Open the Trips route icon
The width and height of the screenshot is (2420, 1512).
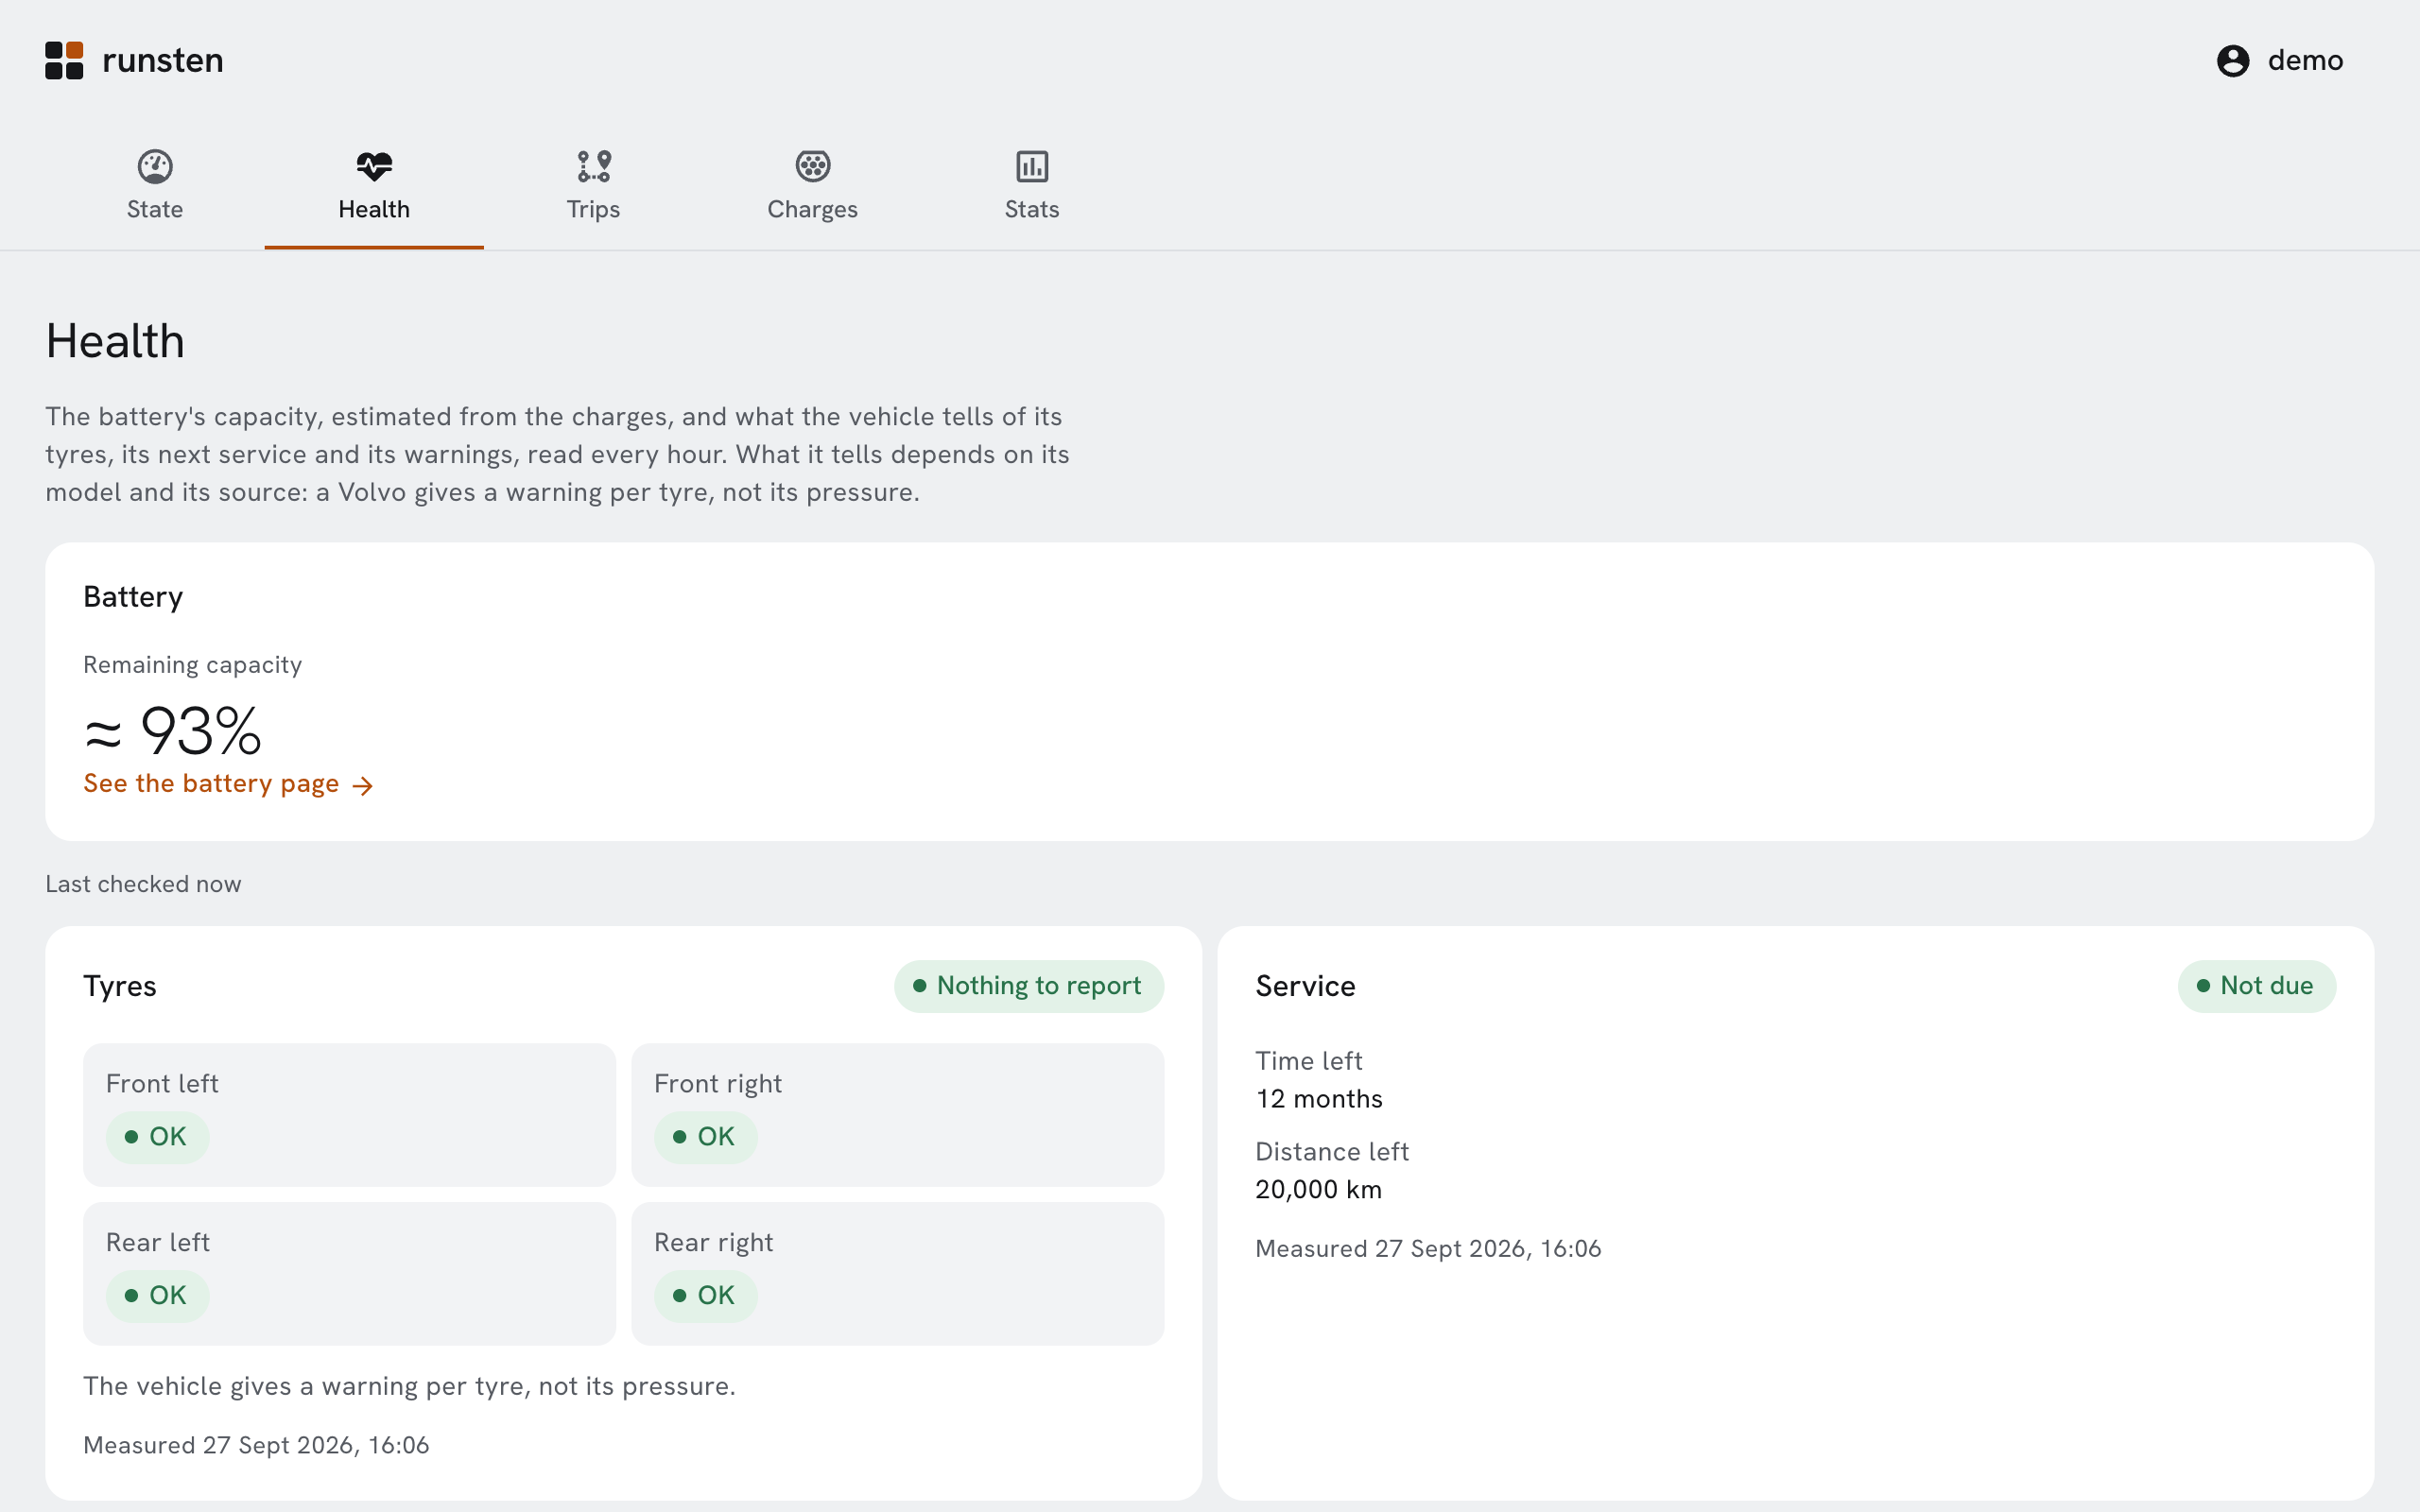click(x=593, y=166)
